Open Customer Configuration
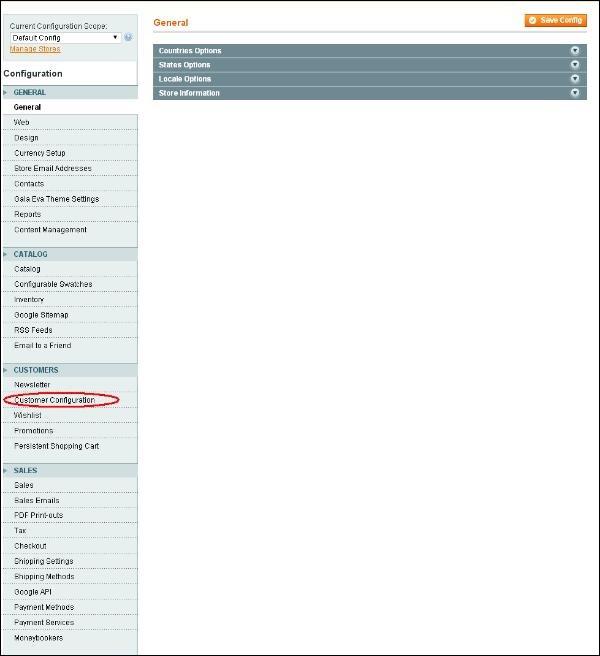 pyautogui.click(x=54, y=400)
